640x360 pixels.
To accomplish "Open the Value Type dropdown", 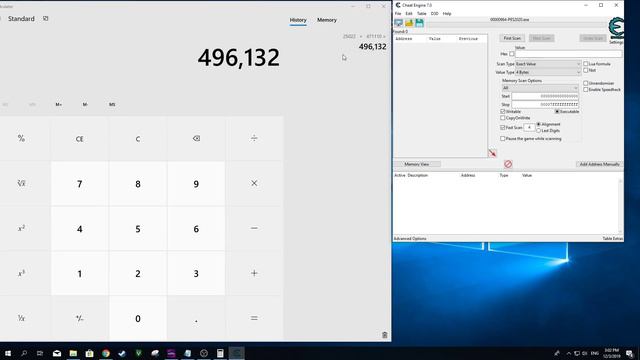I will [548, 72].
